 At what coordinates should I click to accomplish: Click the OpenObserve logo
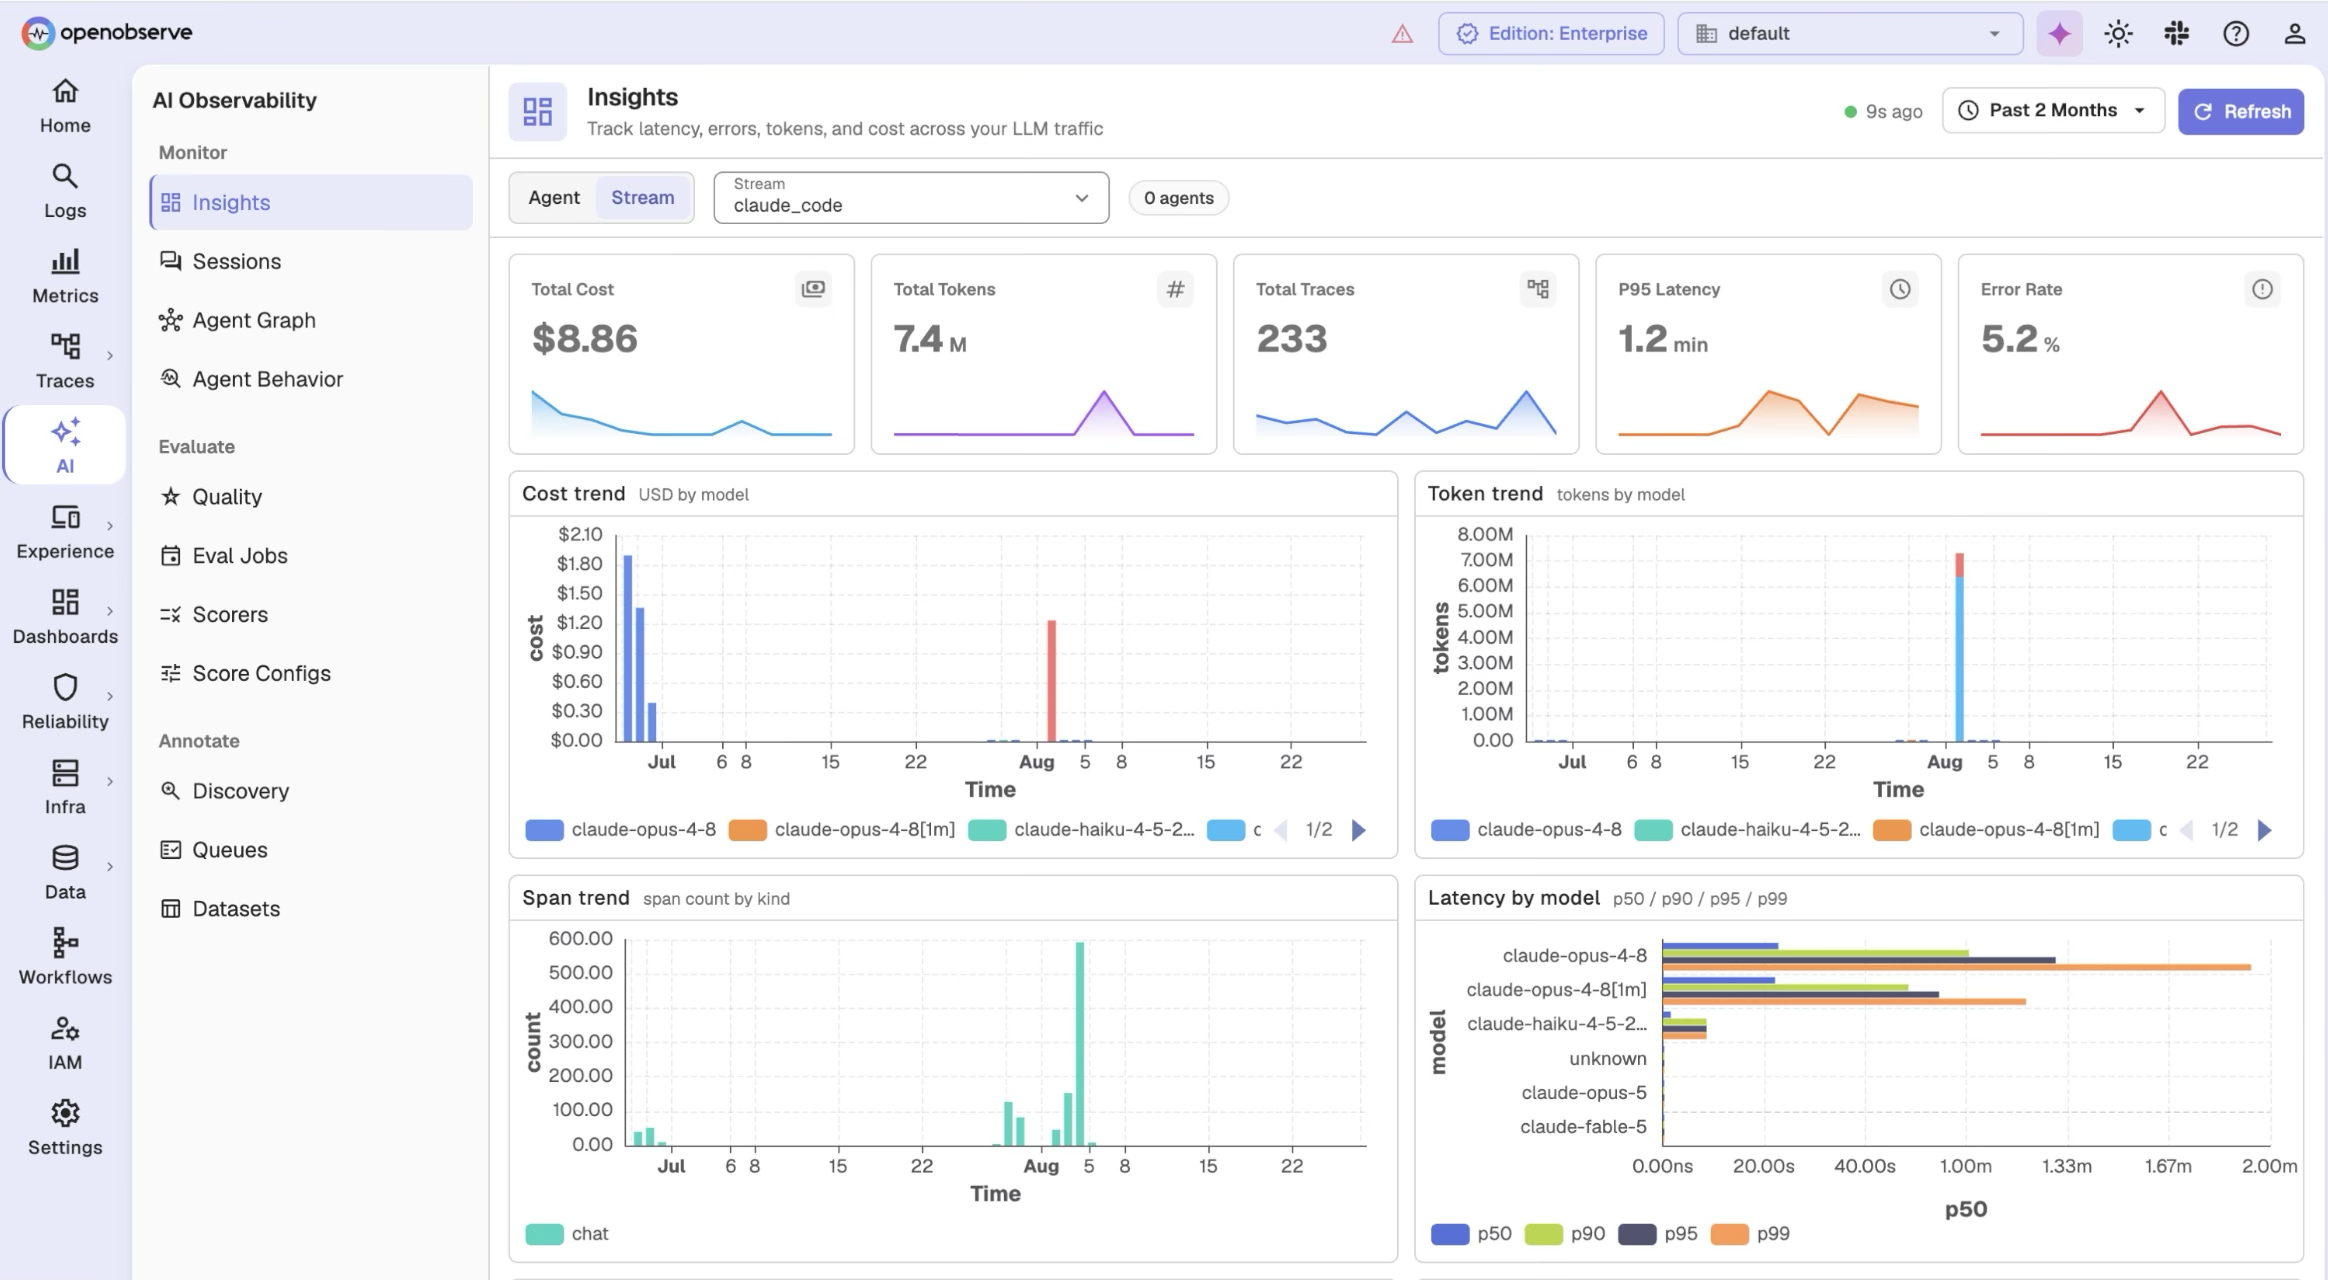point(107,32)
